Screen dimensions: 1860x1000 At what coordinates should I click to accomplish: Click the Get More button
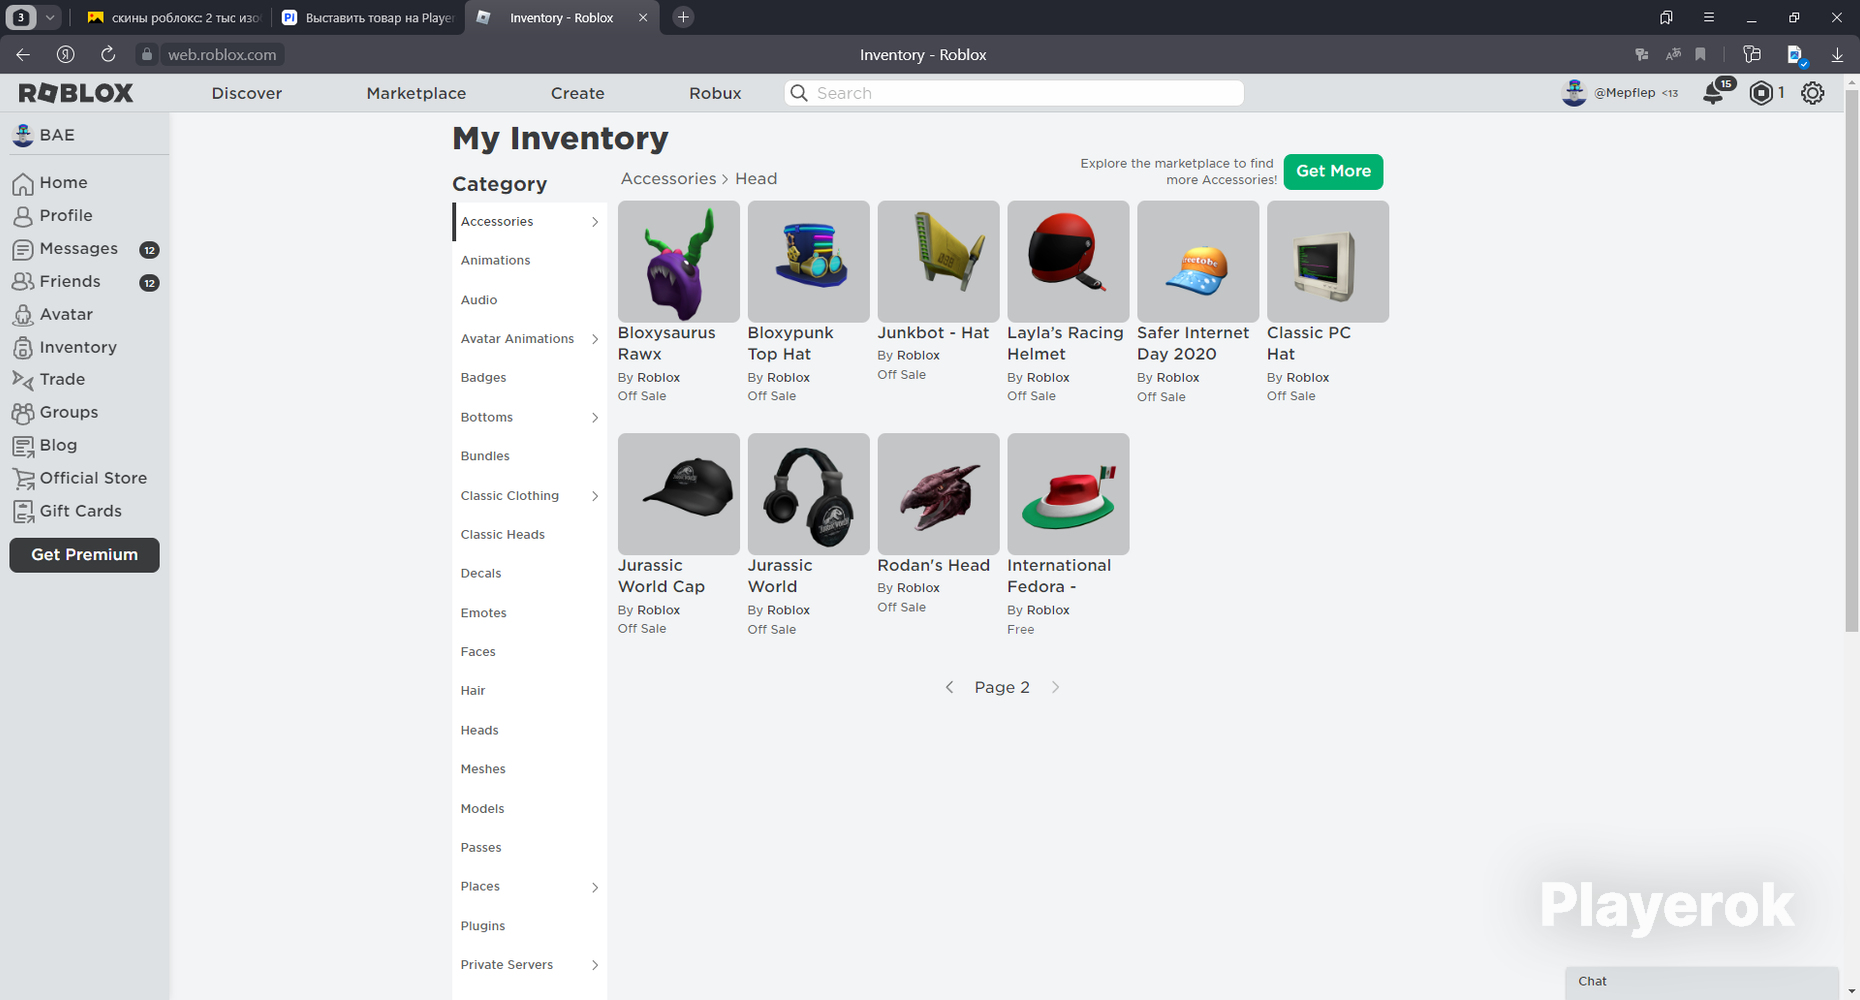(1334, 171)
